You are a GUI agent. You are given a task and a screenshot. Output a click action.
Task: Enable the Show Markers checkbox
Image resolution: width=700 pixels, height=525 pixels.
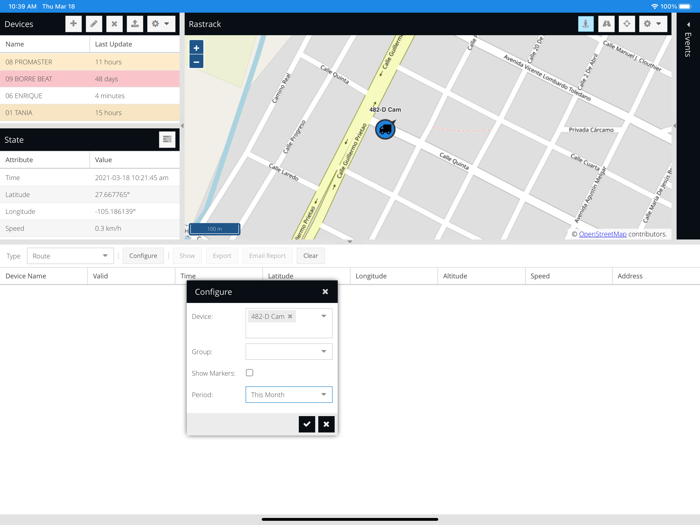pos(250,373)
